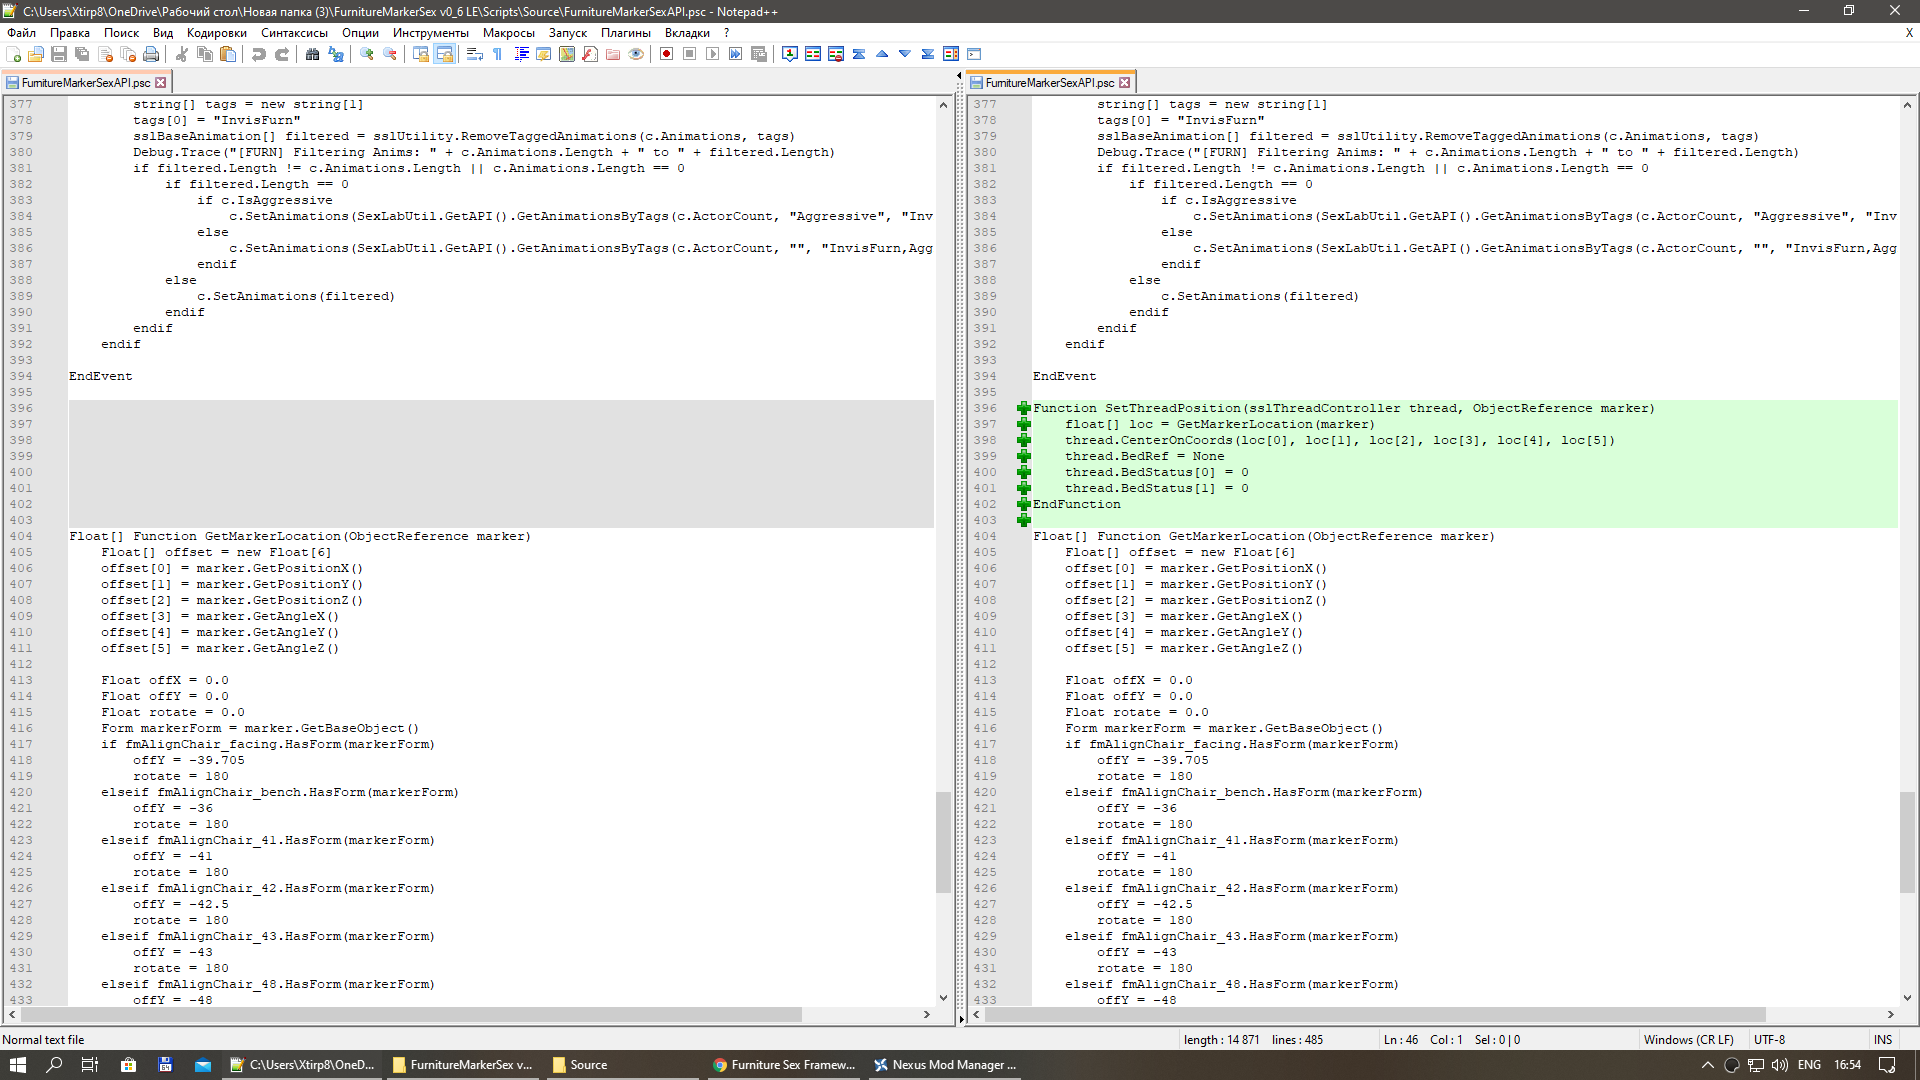Image resolution: width=1920 pixels, height=1080 pixels.
Task: Click the Stop macro recording icon
Action: pos(690,54)
